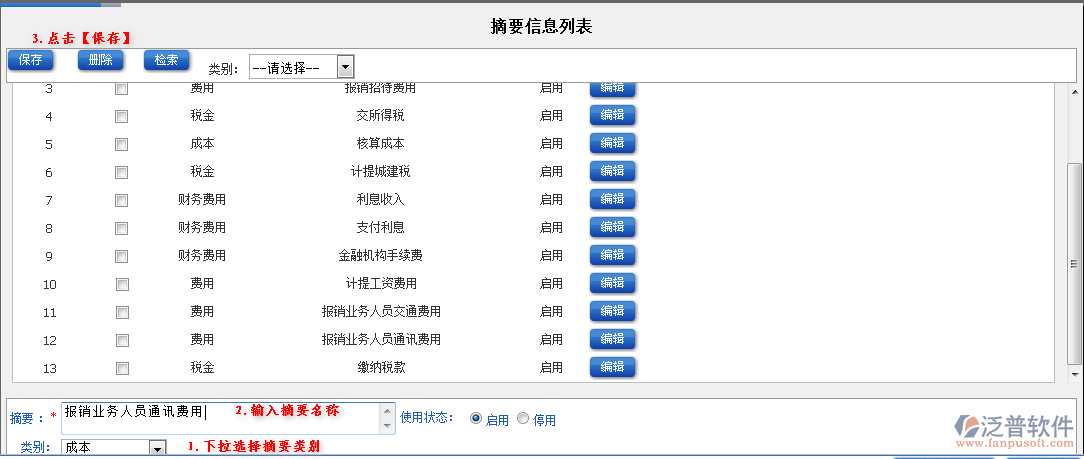Click 编辑 for row 11 报销业务人员交通费用
Viewport: 1084px width, 459px height.
612,311
